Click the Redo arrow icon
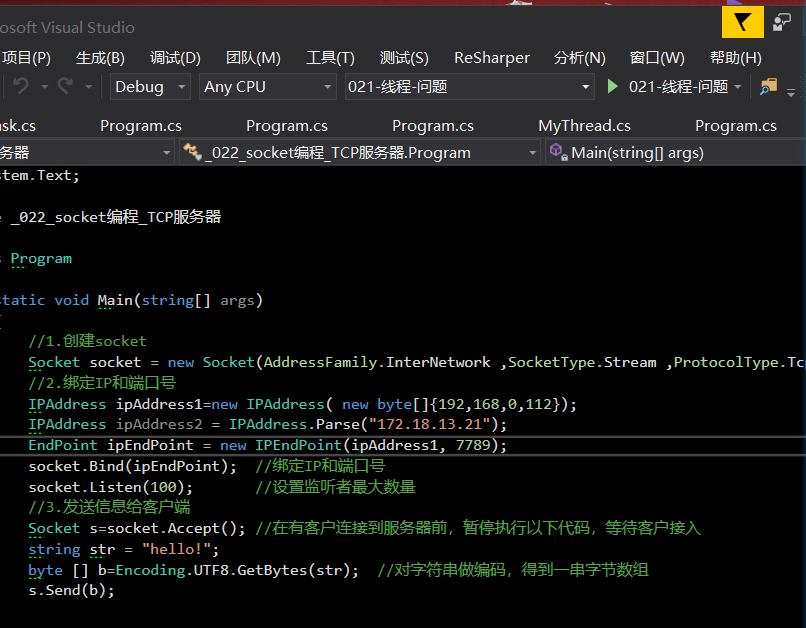Image resolution: width=806 pixels, height=628 pixels. (x=65, y=86)
